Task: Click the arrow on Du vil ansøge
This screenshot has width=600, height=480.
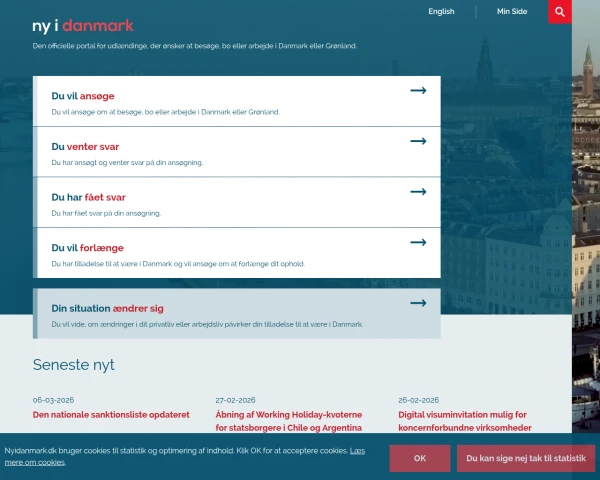Action: 418,90
